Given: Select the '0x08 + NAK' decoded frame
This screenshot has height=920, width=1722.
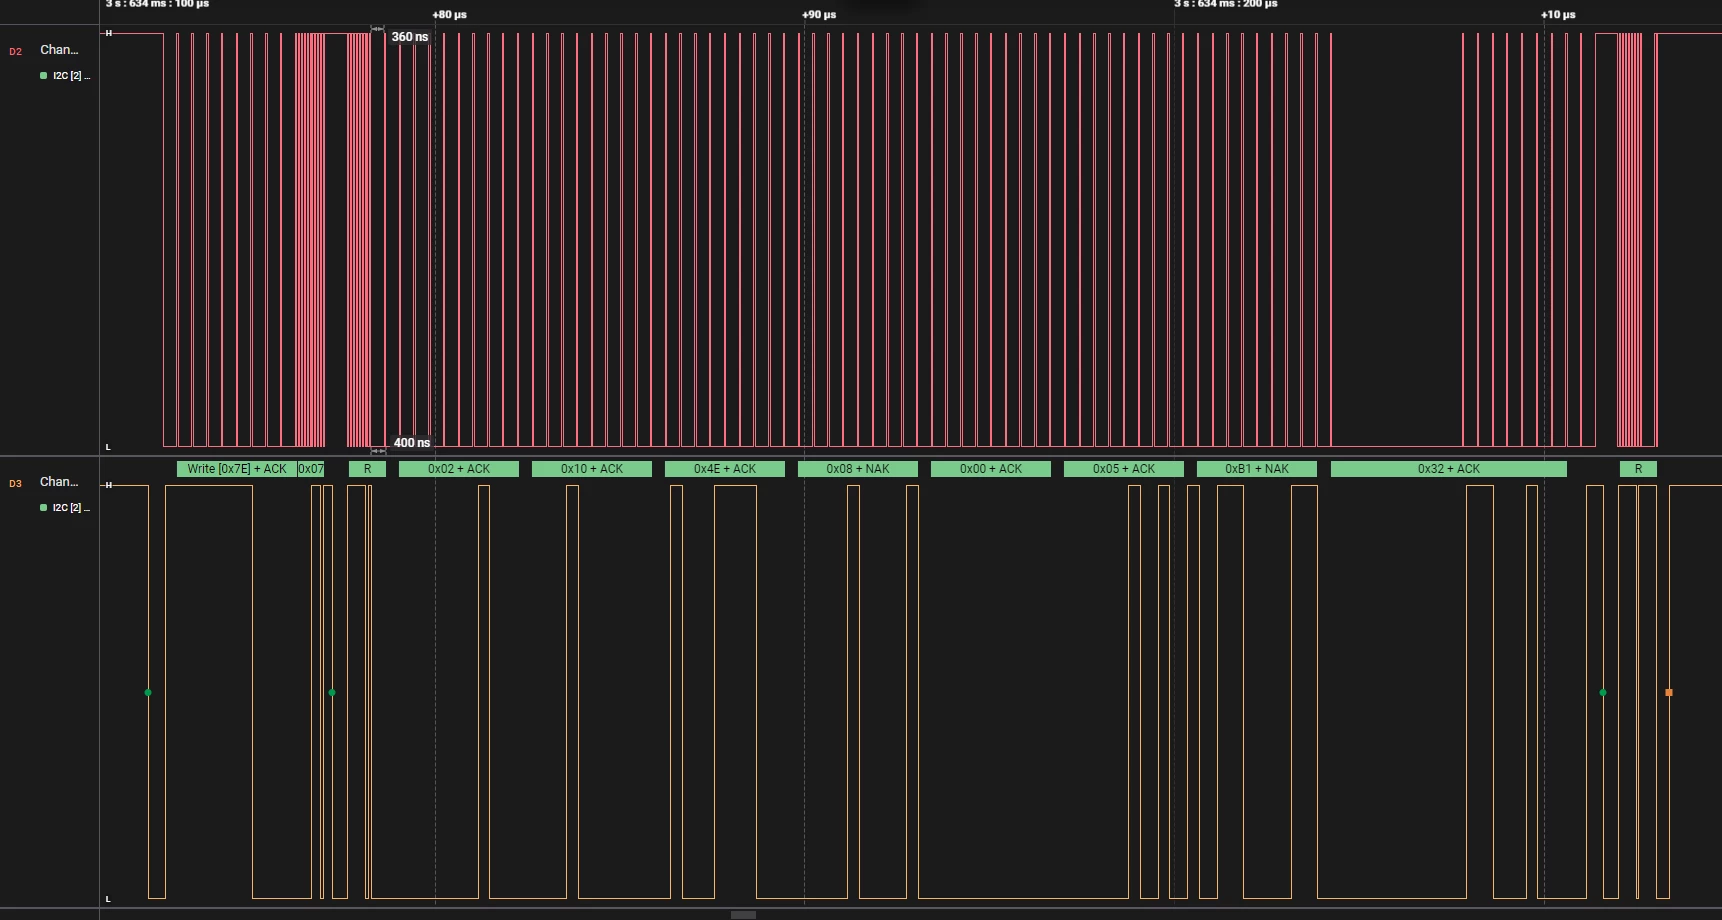Looking at the screenshot, I should [858, 469].
